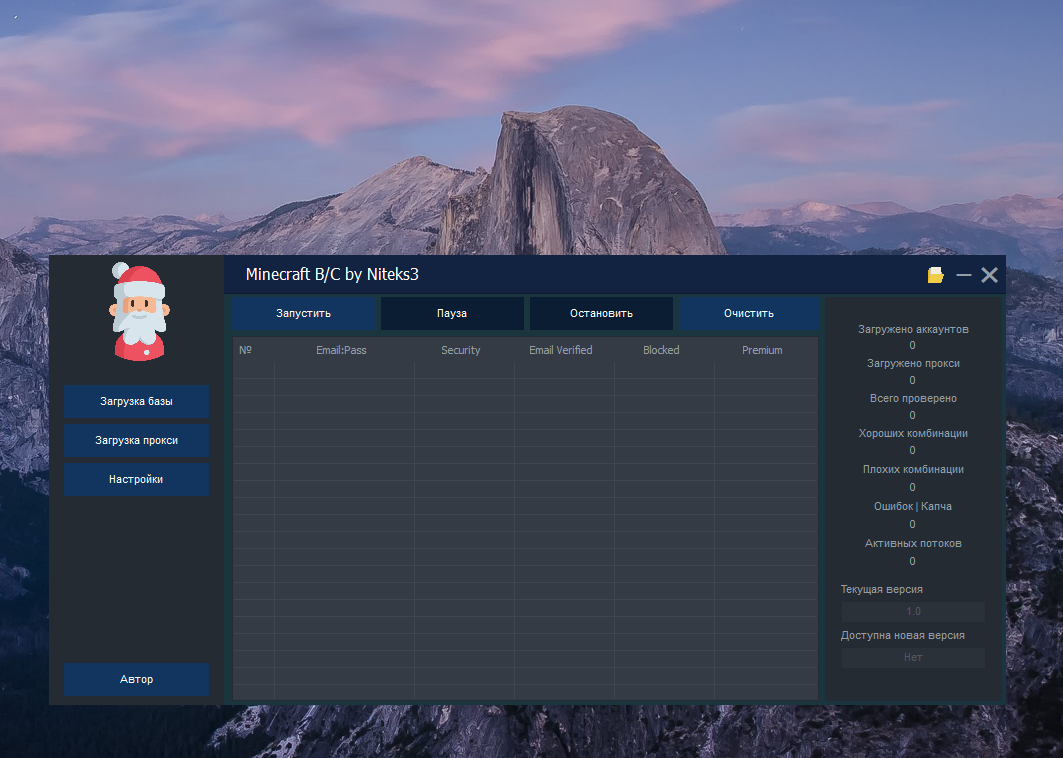1063x758 pixels.
Task: Select Загрузка прокси in the sidebar
Action: (x=137, y=440)
